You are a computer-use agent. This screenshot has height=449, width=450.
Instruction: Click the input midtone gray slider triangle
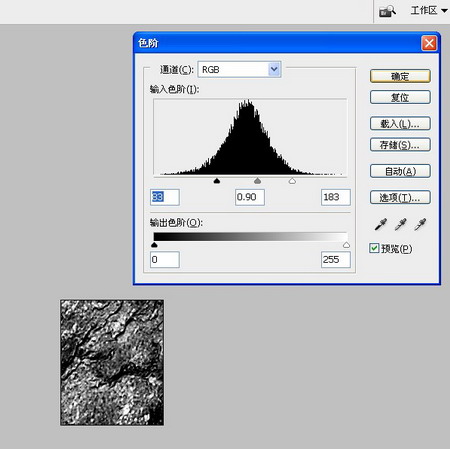coord(257,181)
